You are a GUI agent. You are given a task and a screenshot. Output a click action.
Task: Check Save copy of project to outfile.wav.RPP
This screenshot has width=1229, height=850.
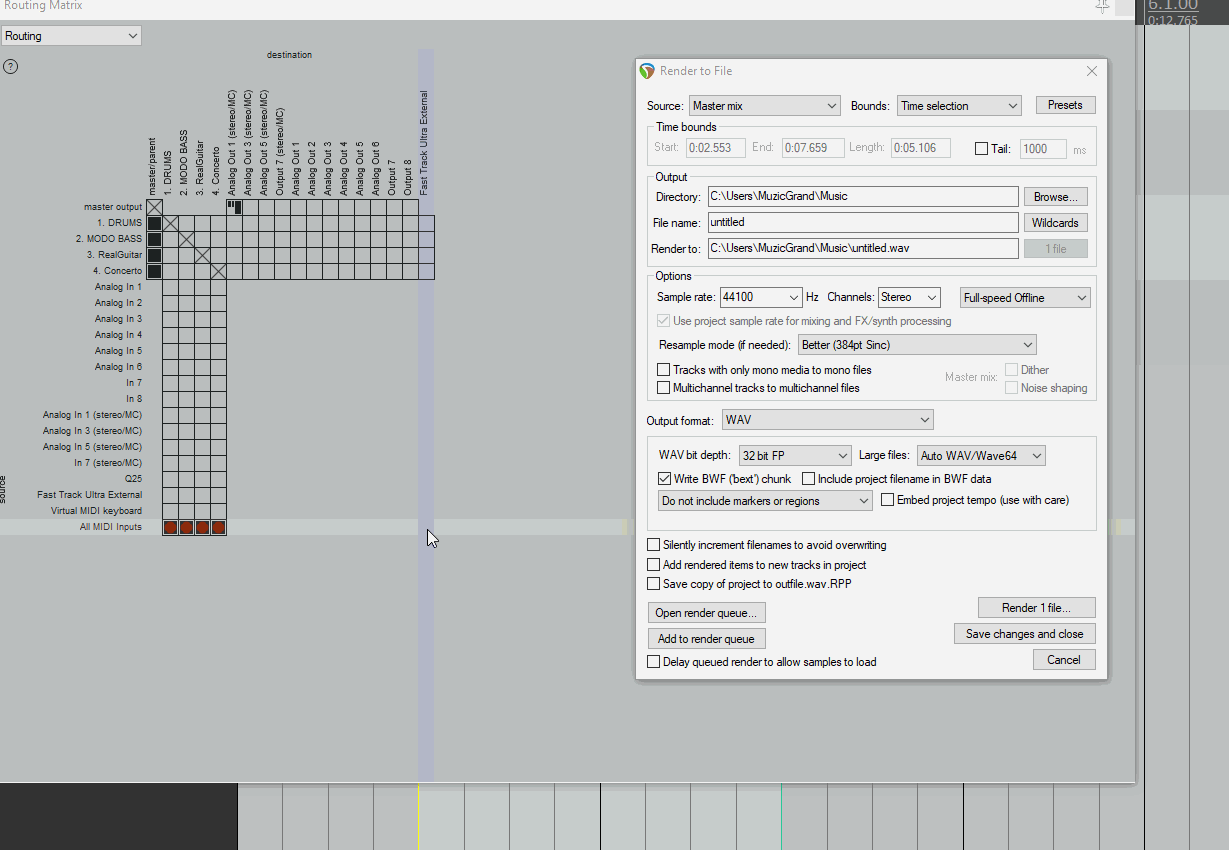pyautogui.click(x=654, y=584)
